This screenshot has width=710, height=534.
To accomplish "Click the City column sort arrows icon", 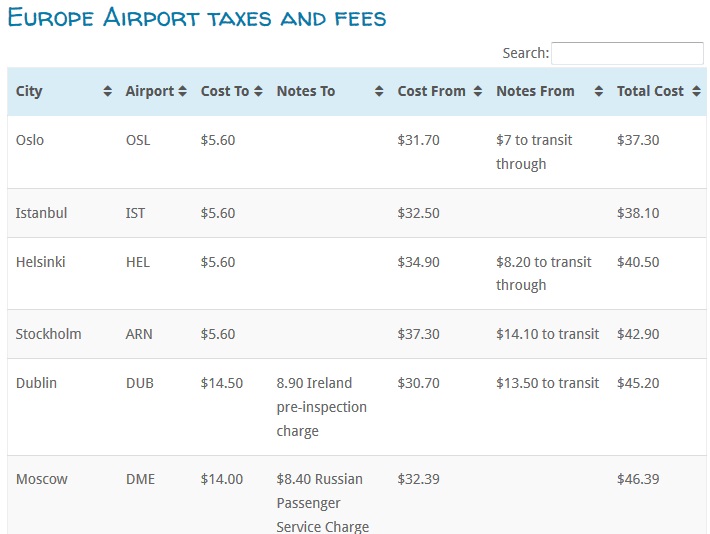I will (x=108, y=91).
